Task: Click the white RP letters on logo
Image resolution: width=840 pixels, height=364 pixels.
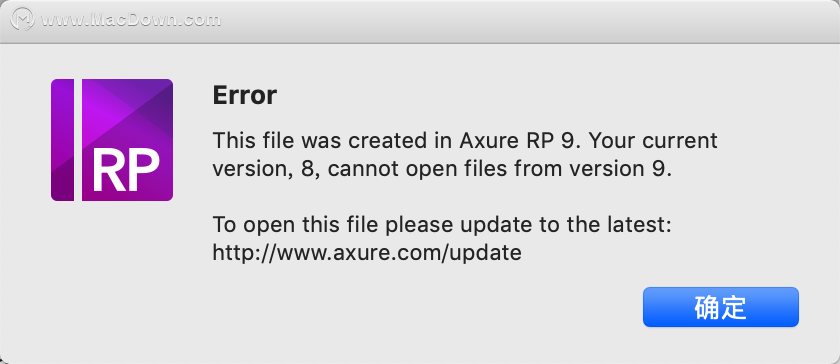Action: [126, 169]
